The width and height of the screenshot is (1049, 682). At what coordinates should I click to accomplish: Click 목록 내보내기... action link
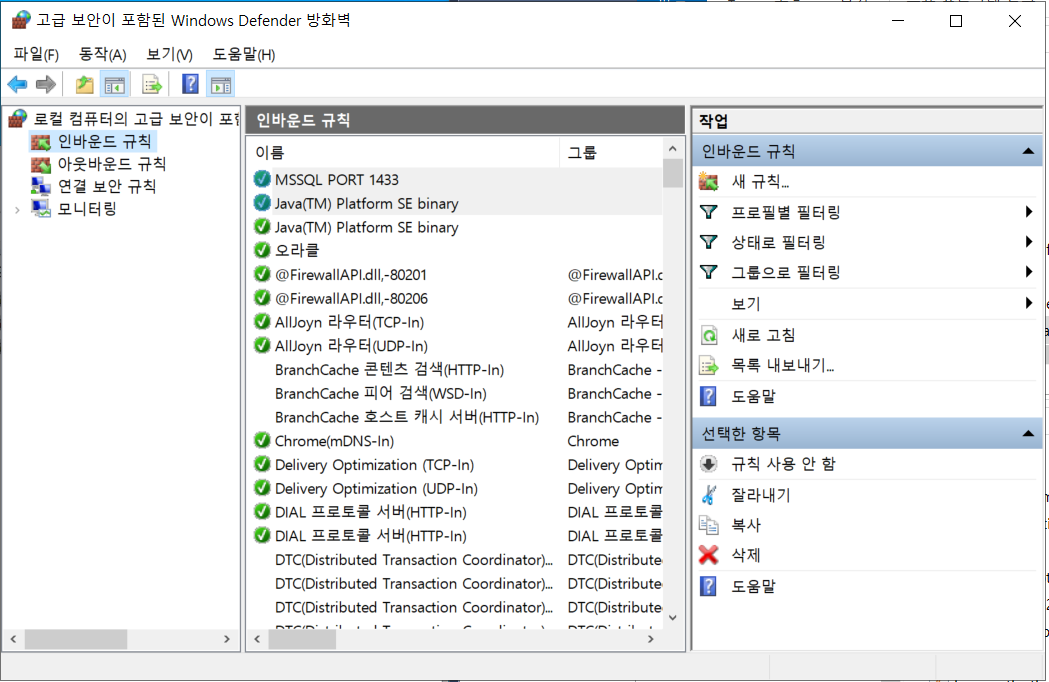782,365
